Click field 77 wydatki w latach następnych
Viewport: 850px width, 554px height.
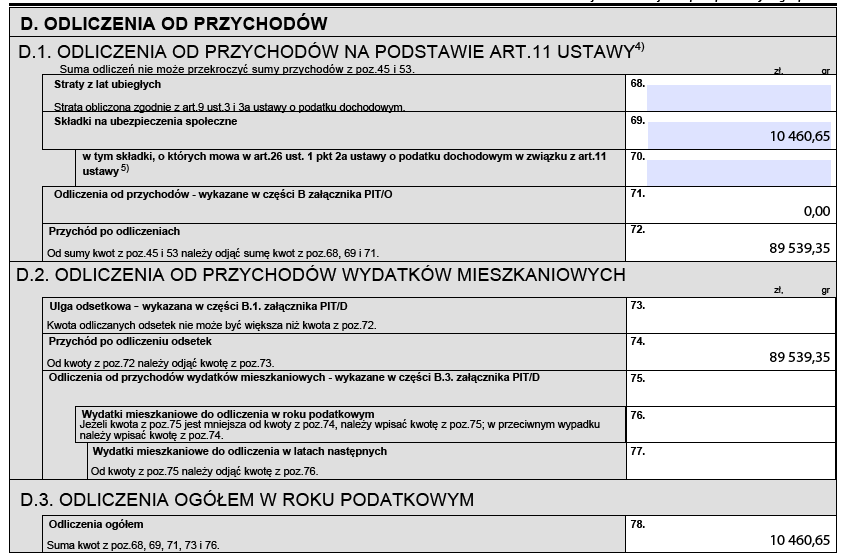click(x=731, y=461)
